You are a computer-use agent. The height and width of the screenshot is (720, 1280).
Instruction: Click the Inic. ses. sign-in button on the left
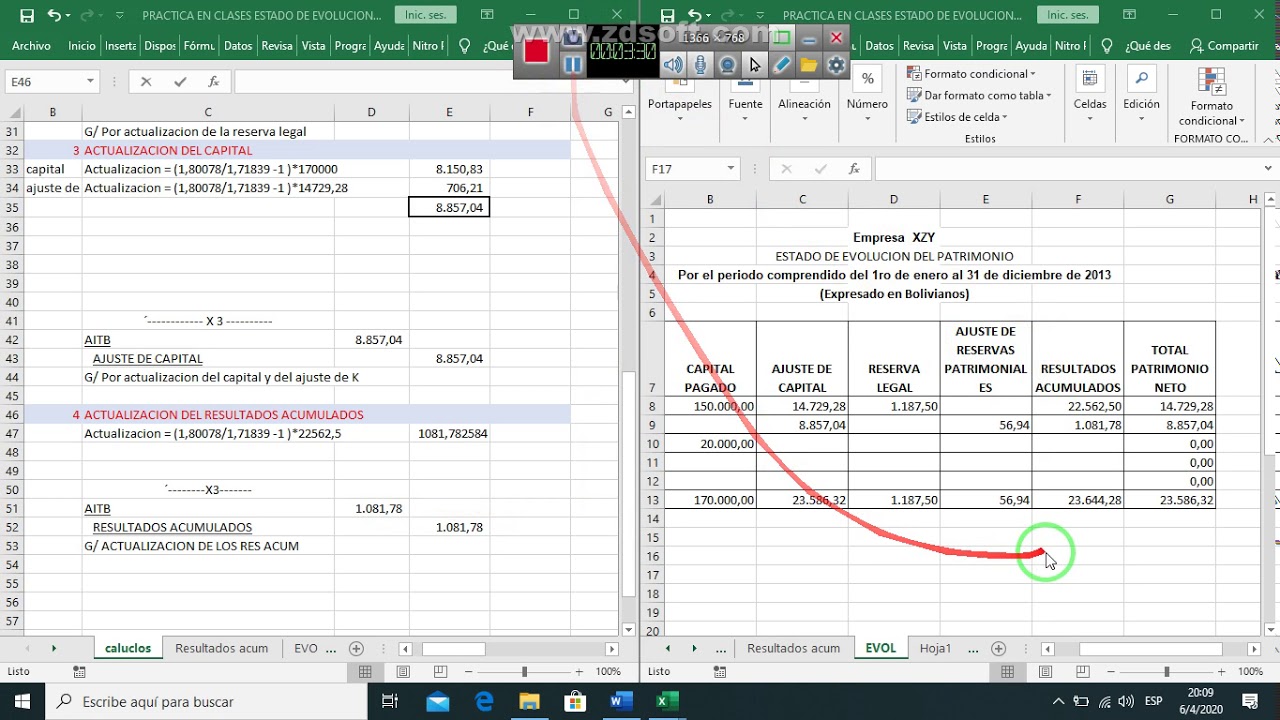tap(424, 15)
